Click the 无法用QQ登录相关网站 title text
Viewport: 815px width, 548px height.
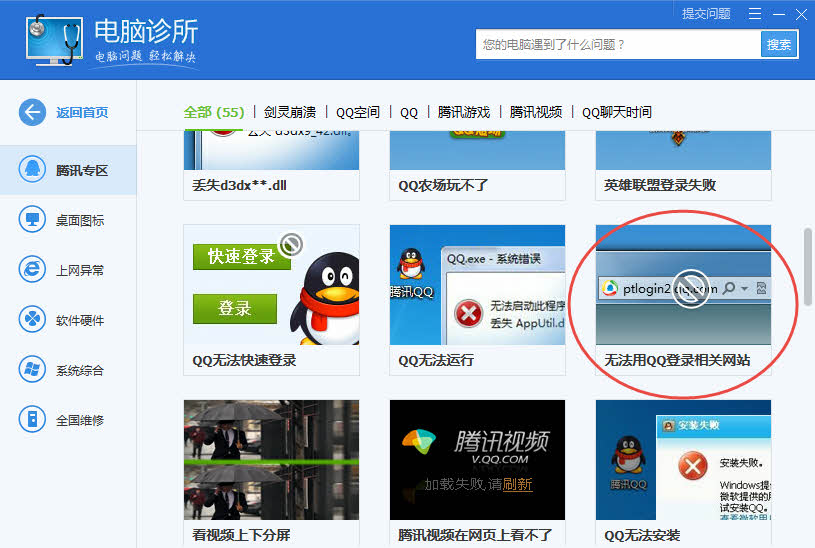(x=677, y=360)
